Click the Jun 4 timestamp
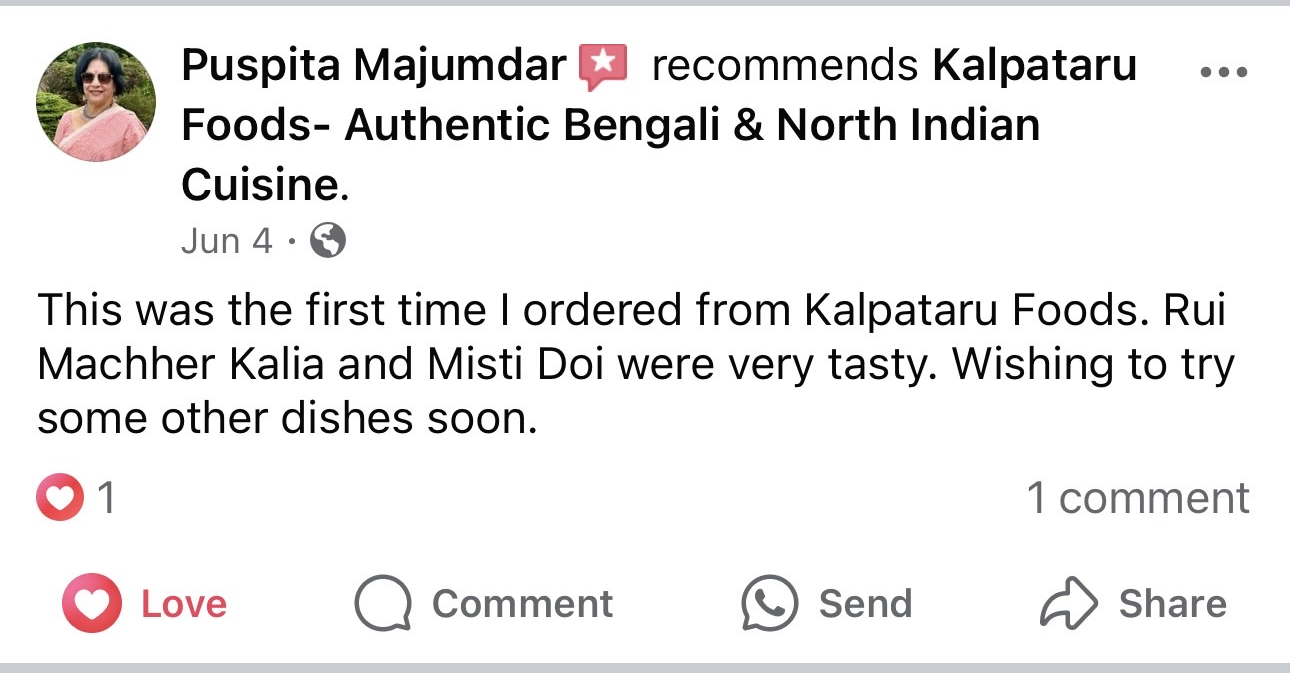 pos(227,241)
